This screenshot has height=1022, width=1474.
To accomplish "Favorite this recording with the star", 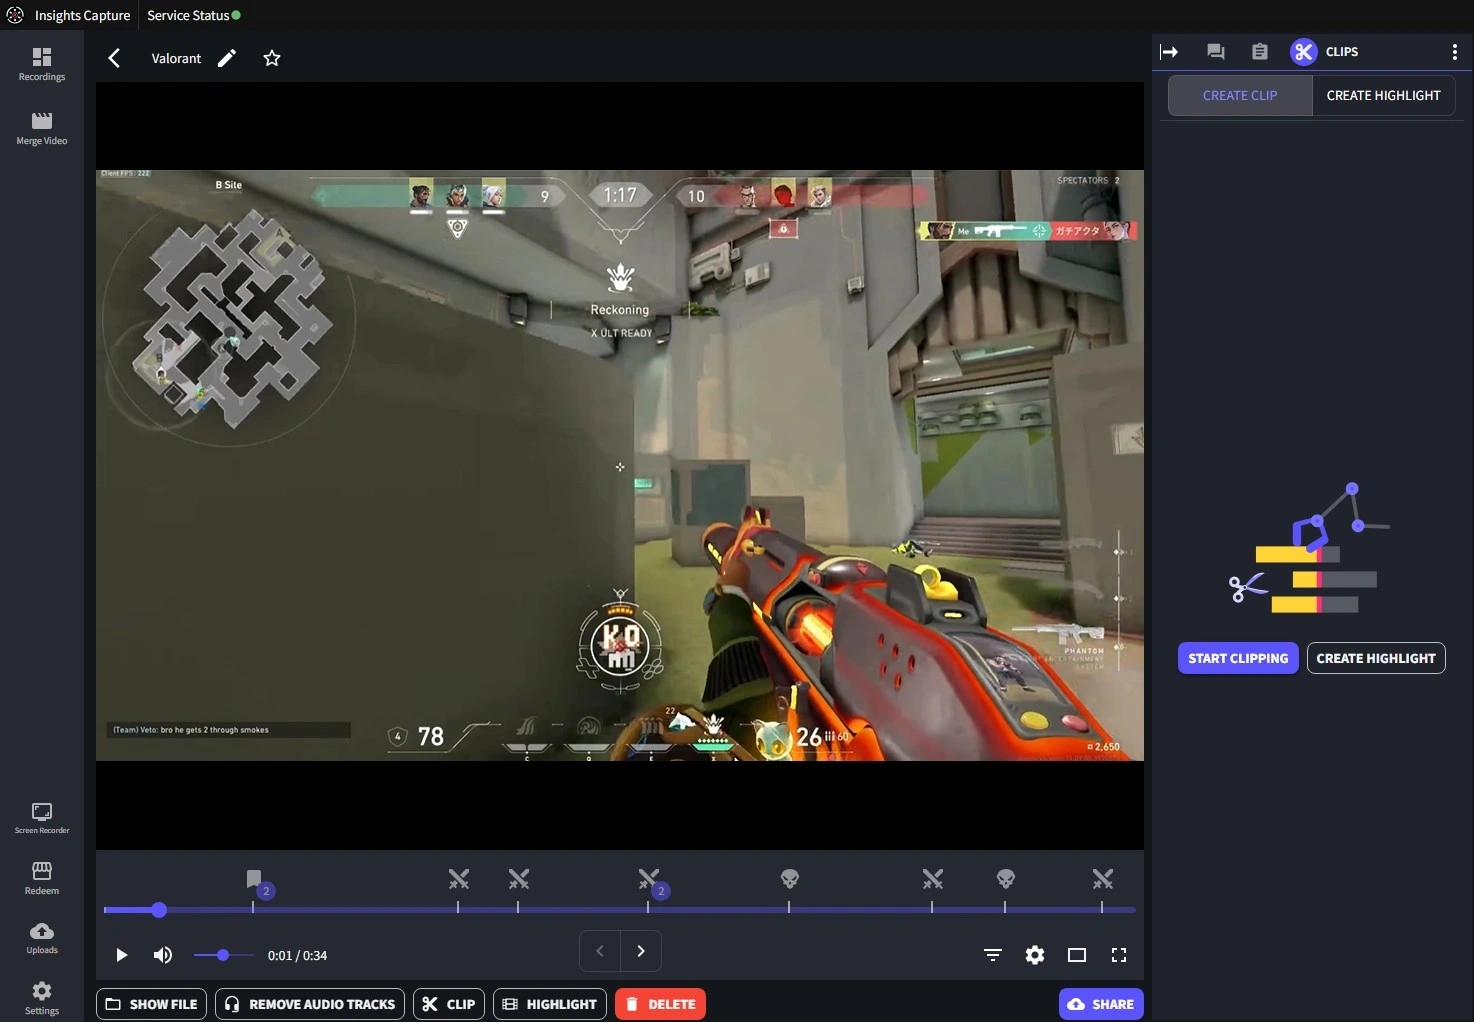I will tap(272, 58).
